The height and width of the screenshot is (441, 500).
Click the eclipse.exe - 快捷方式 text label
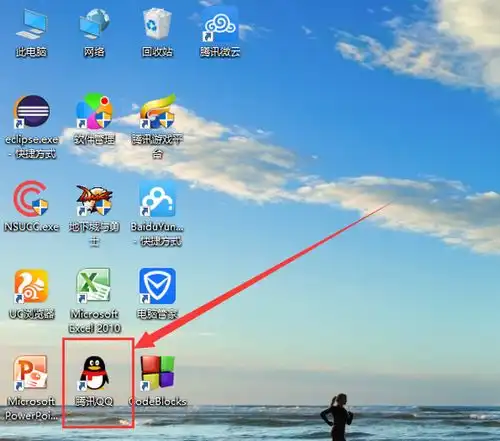32,147
